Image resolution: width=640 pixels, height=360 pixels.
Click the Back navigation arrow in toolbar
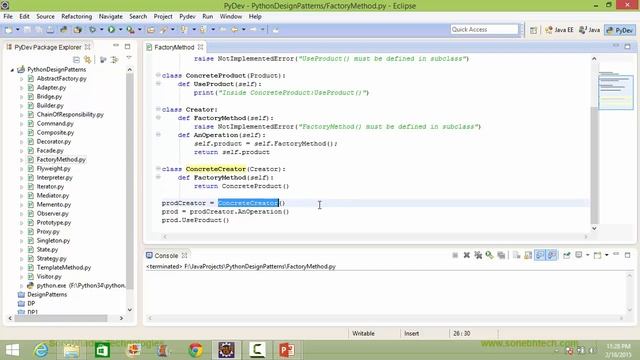pyautogui.click(x=234, y=29)
